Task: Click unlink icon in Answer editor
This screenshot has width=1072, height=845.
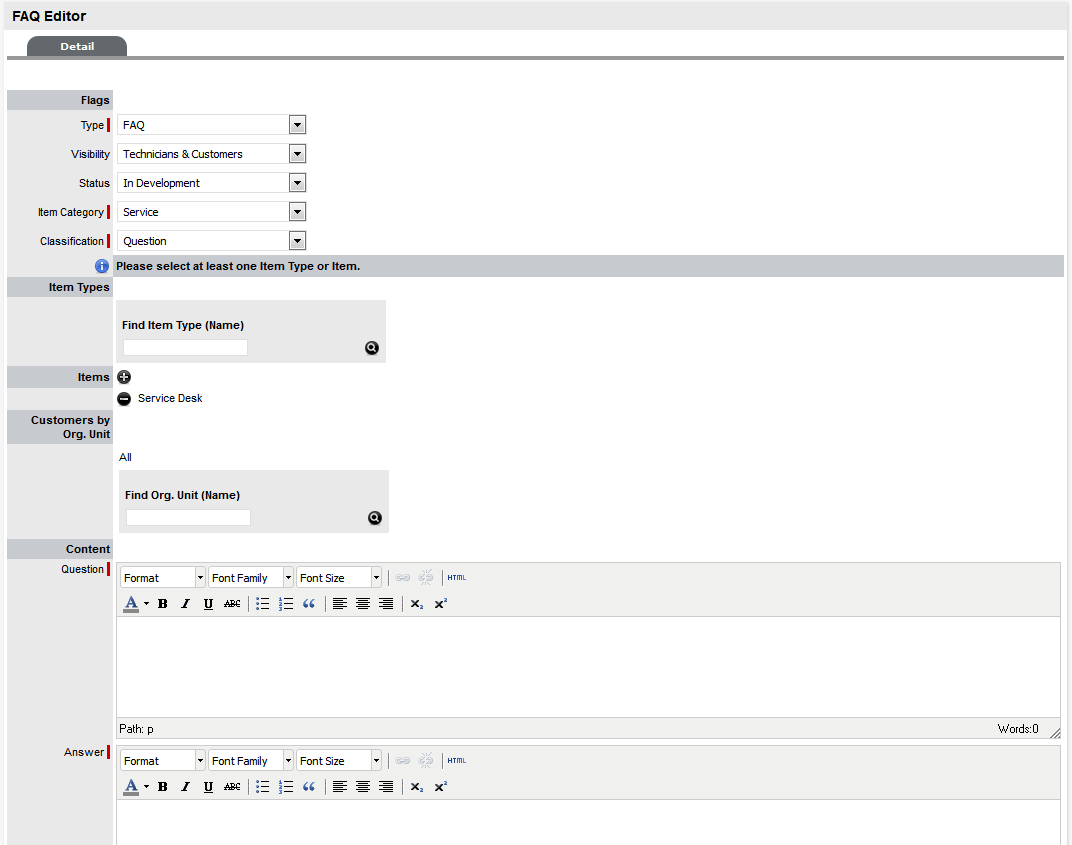Action: coord(426,761)
